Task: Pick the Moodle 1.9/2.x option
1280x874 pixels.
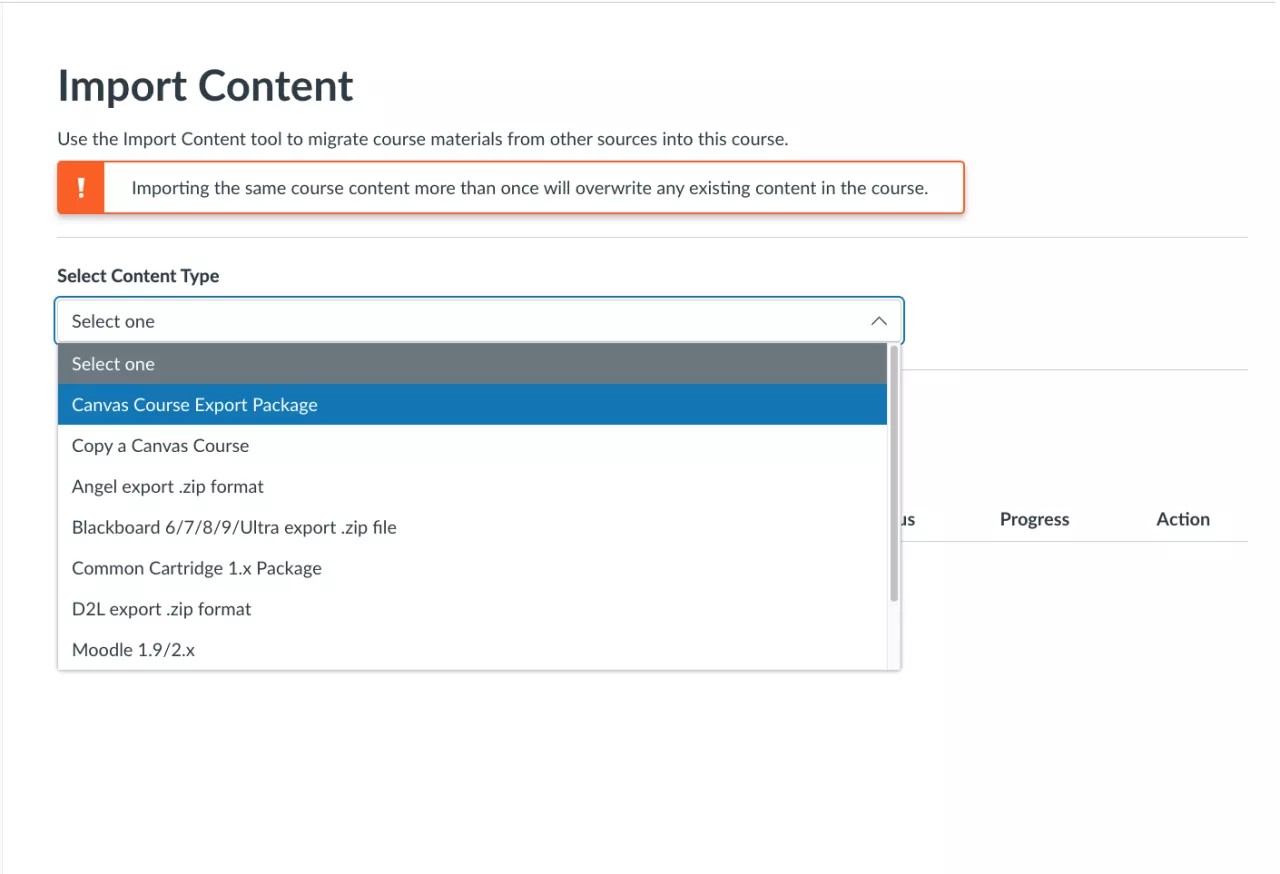Action: tap(472, 650)
